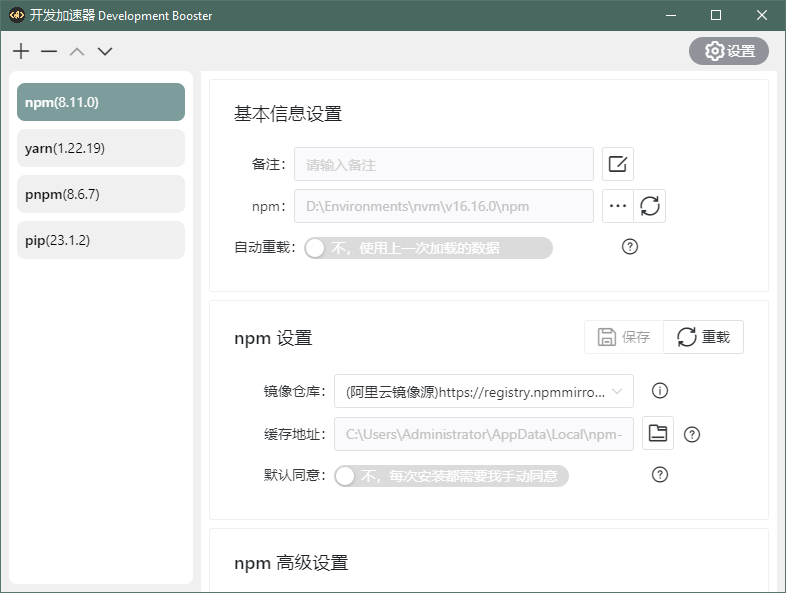Show info icon beside mirror registry dropdown
Viewport: 786px width, 593px height.
coord(659,391)
